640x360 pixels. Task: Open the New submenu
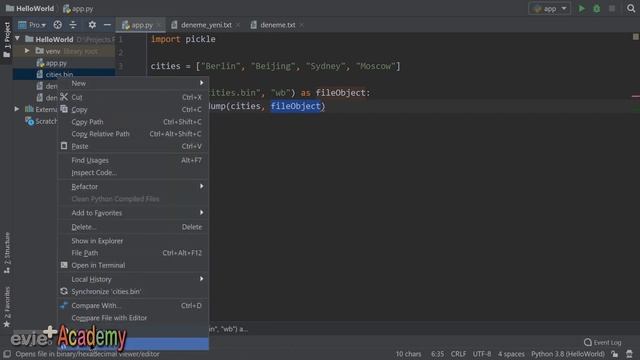tap(133, 83)
